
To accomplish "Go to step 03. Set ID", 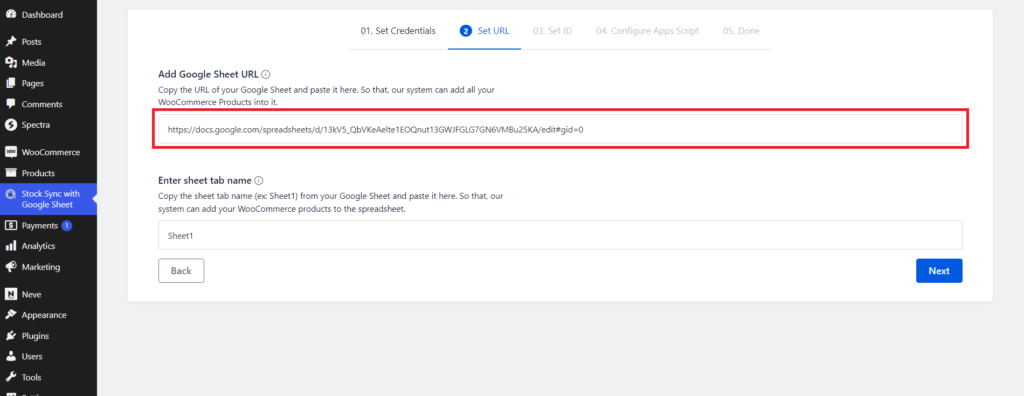I will click(x=552, y=31).
